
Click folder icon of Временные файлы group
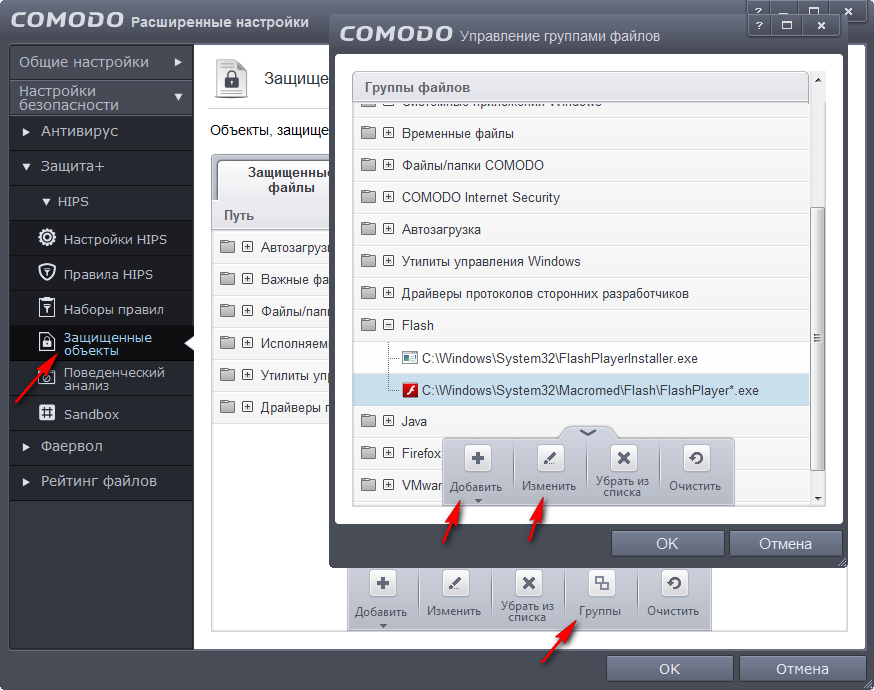coord(368,133)
